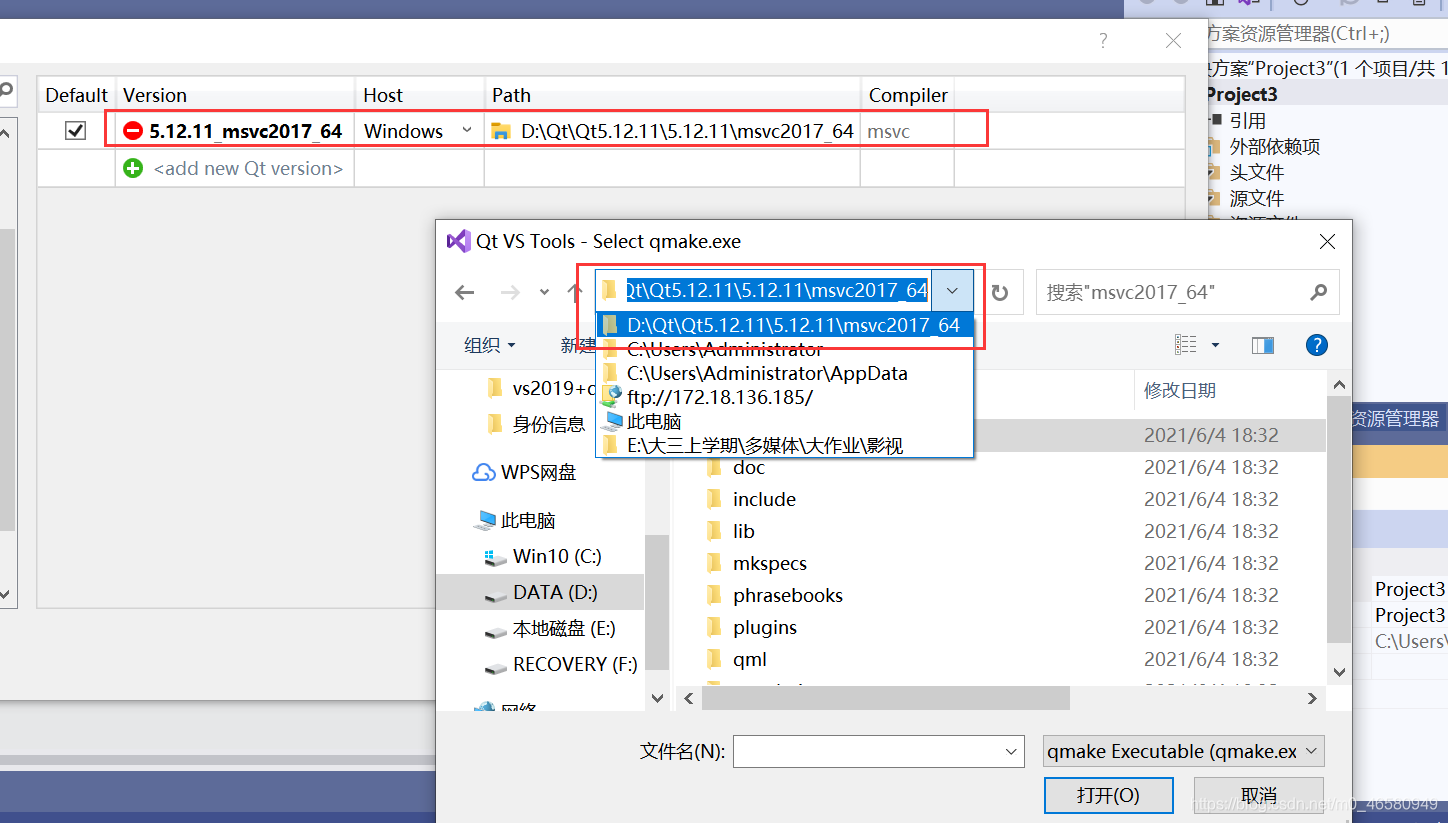The height and width of the screenshot is (823, 1448).
Task: Toggle the preview pane icon
Action: point(1263,345)
